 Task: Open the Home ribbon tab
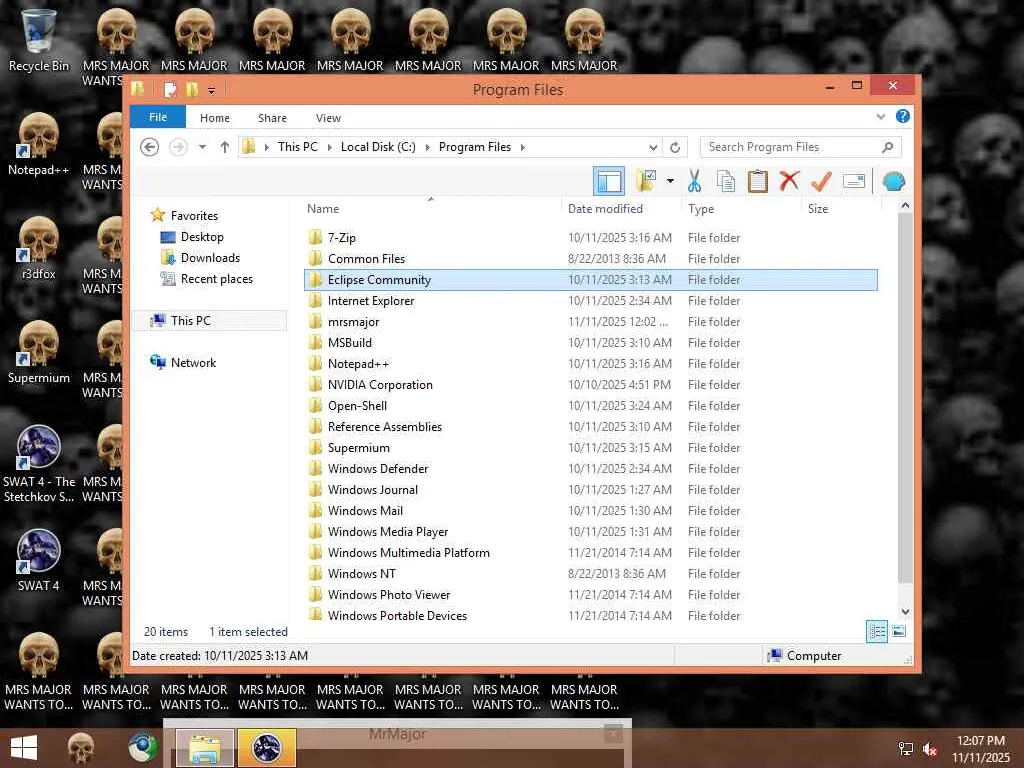click(x=215, y=118)
